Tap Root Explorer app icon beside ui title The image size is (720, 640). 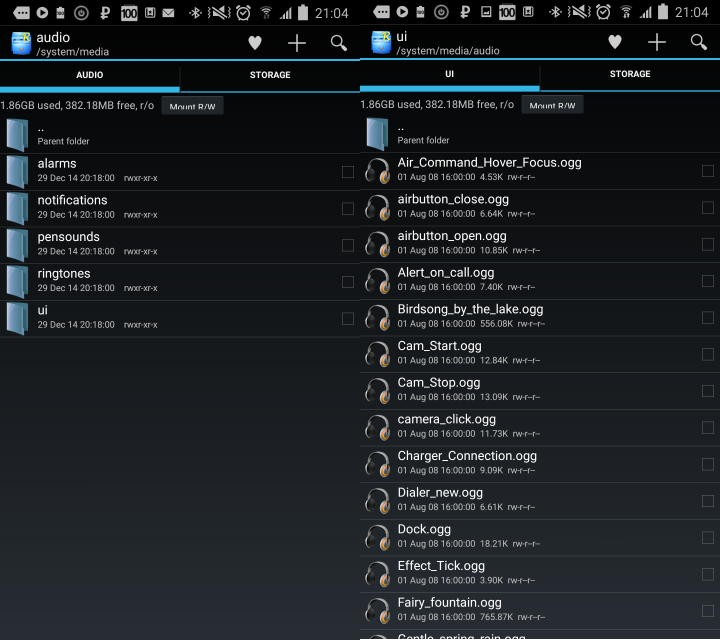tap(381, 42)
